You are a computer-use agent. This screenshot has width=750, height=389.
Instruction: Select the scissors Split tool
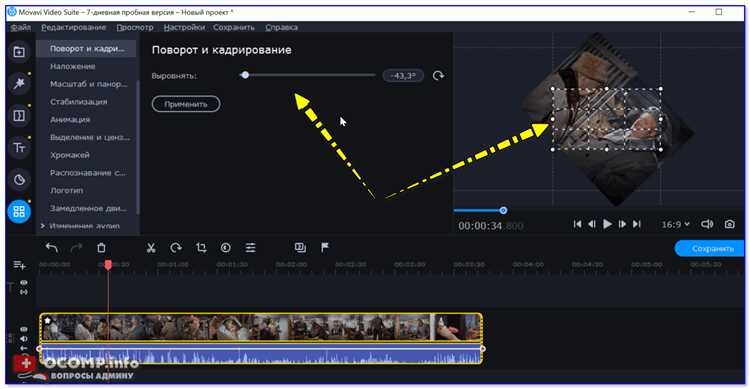tap(151, 247)
